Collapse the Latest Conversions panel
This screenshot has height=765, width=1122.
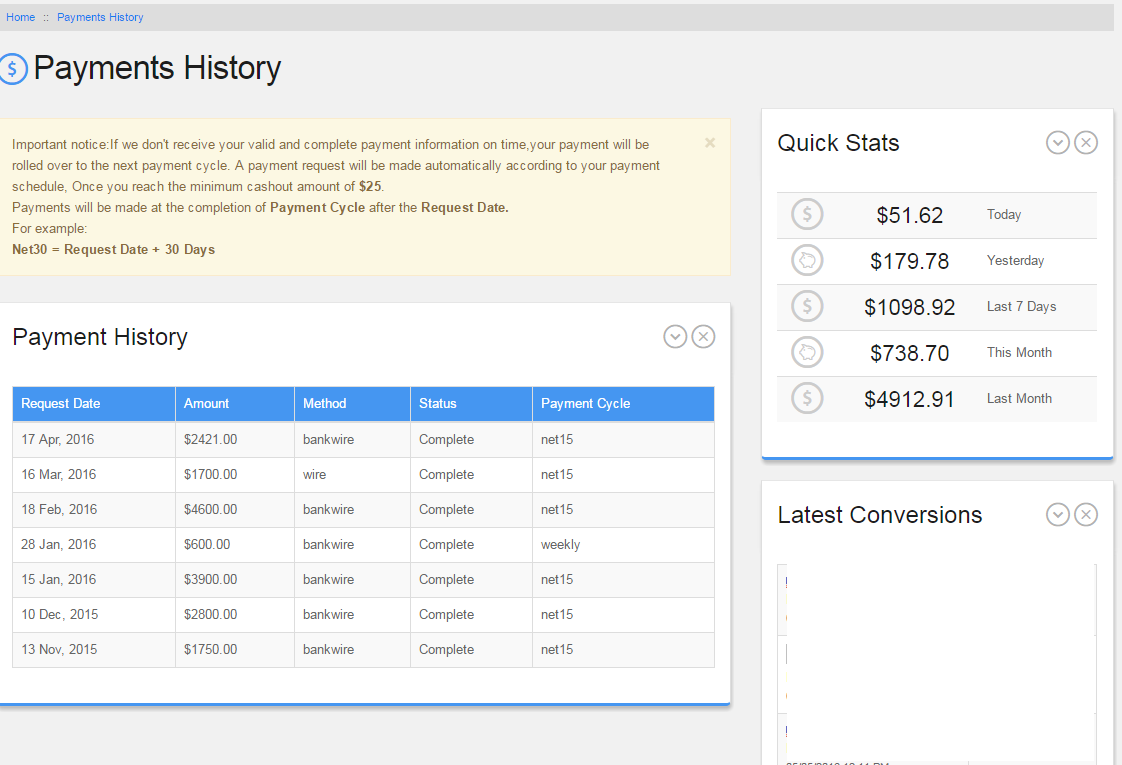coord(1058,515)
